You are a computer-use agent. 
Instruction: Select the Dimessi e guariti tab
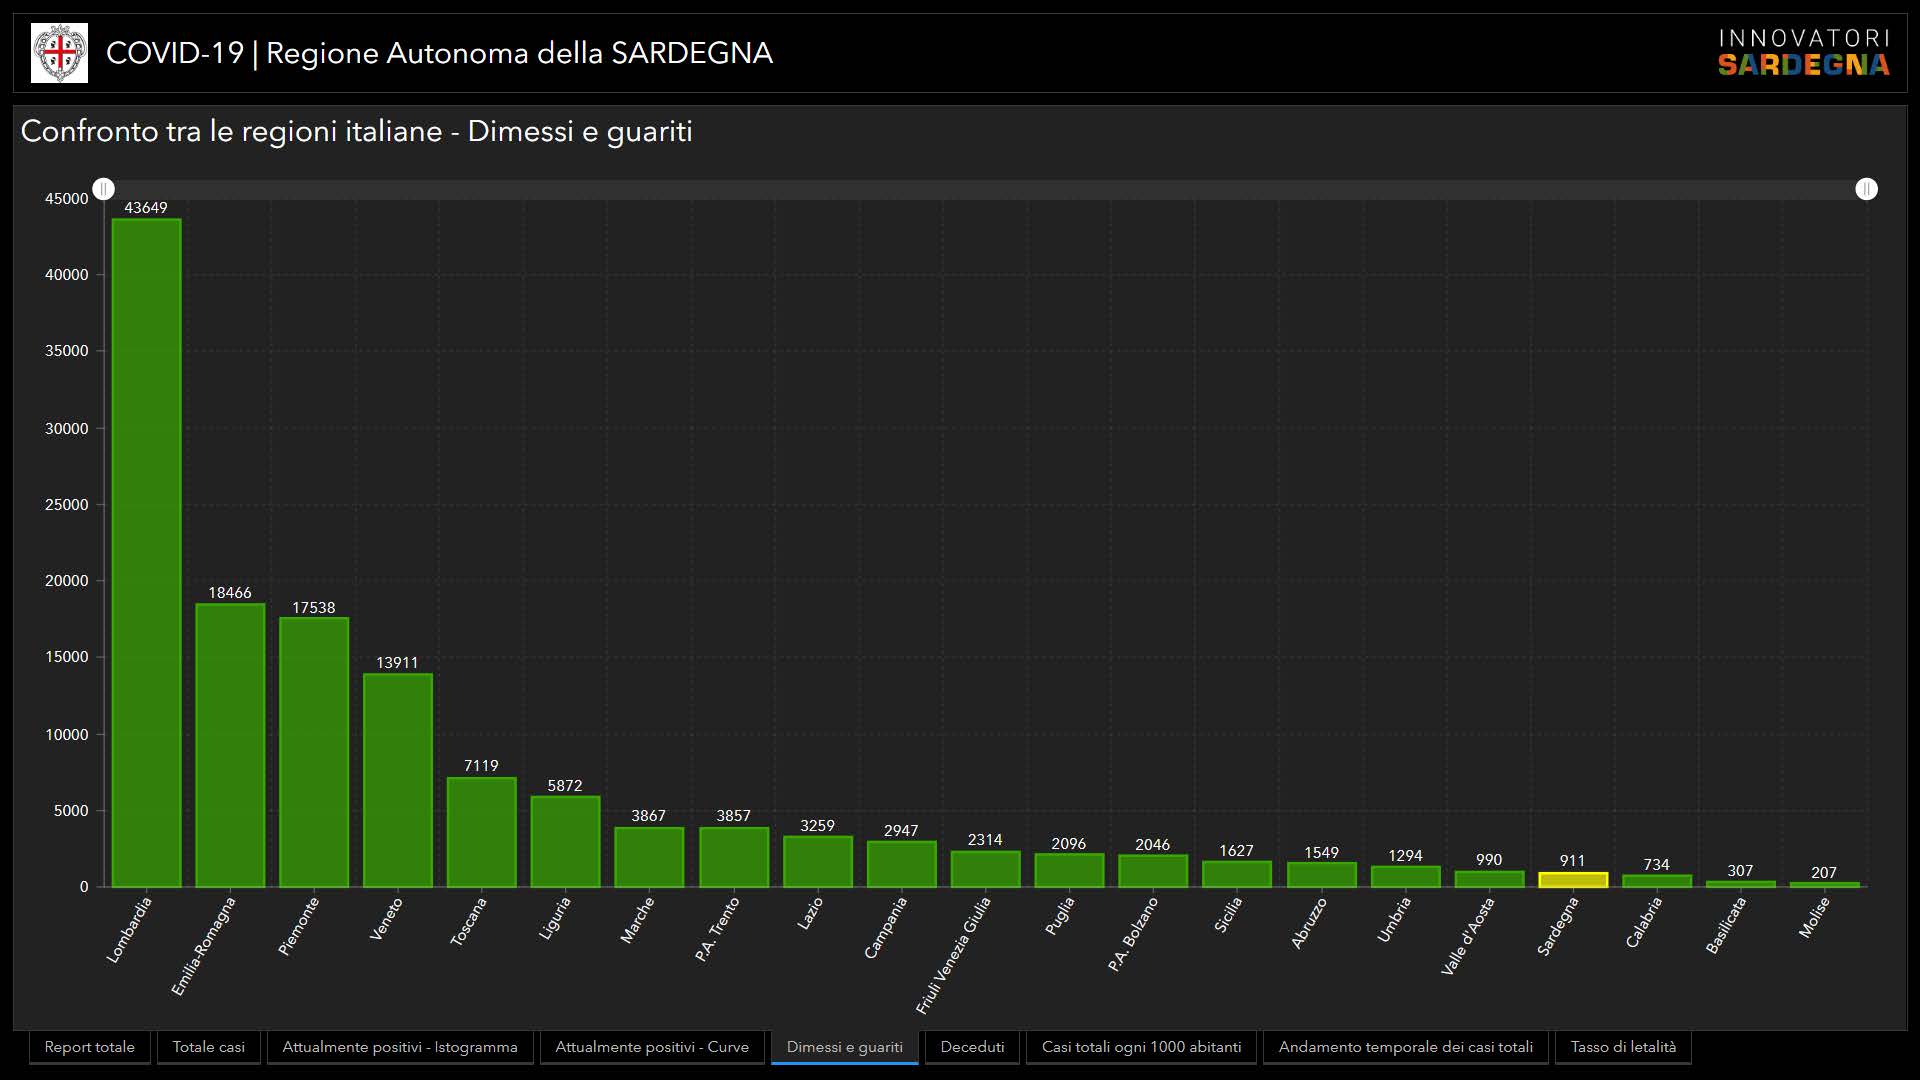(844, 1047)
